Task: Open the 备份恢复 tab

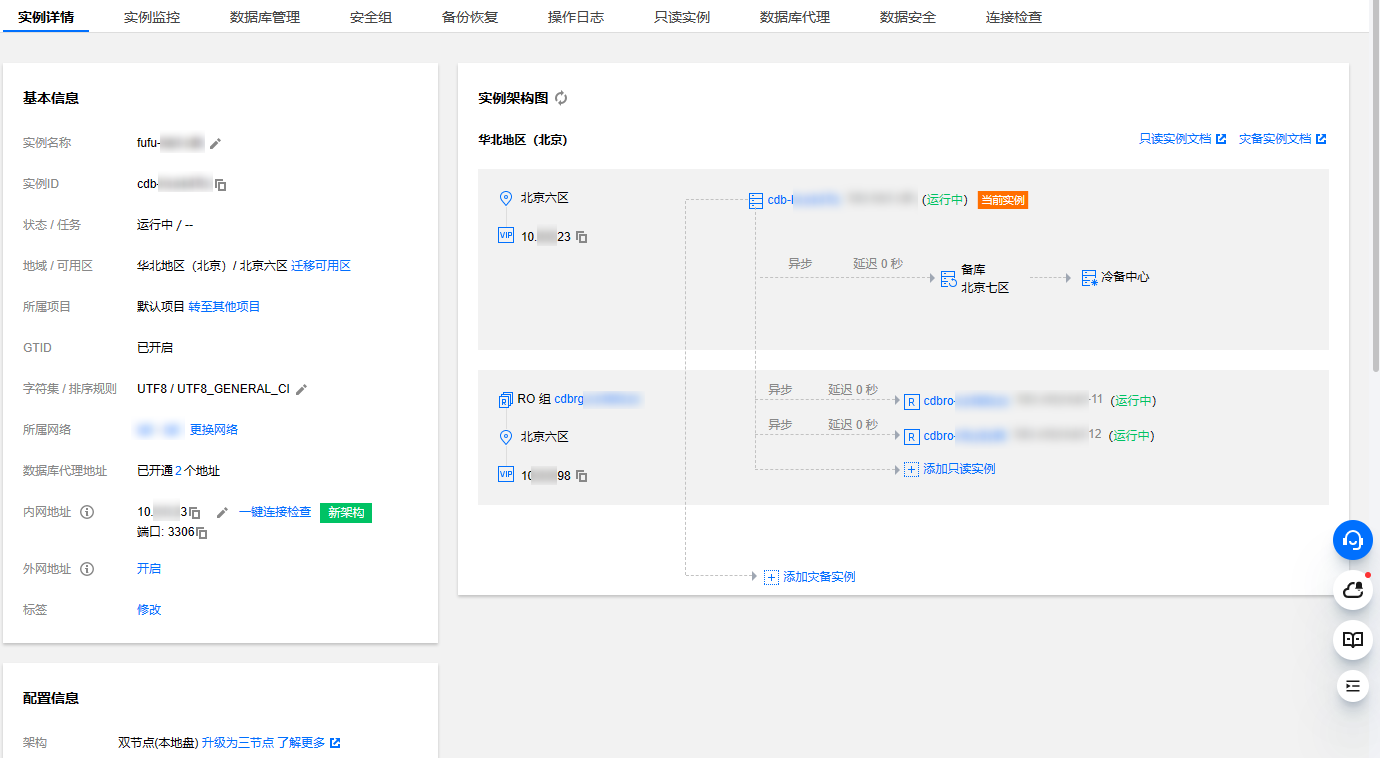Action: click(x=470, y=17)
